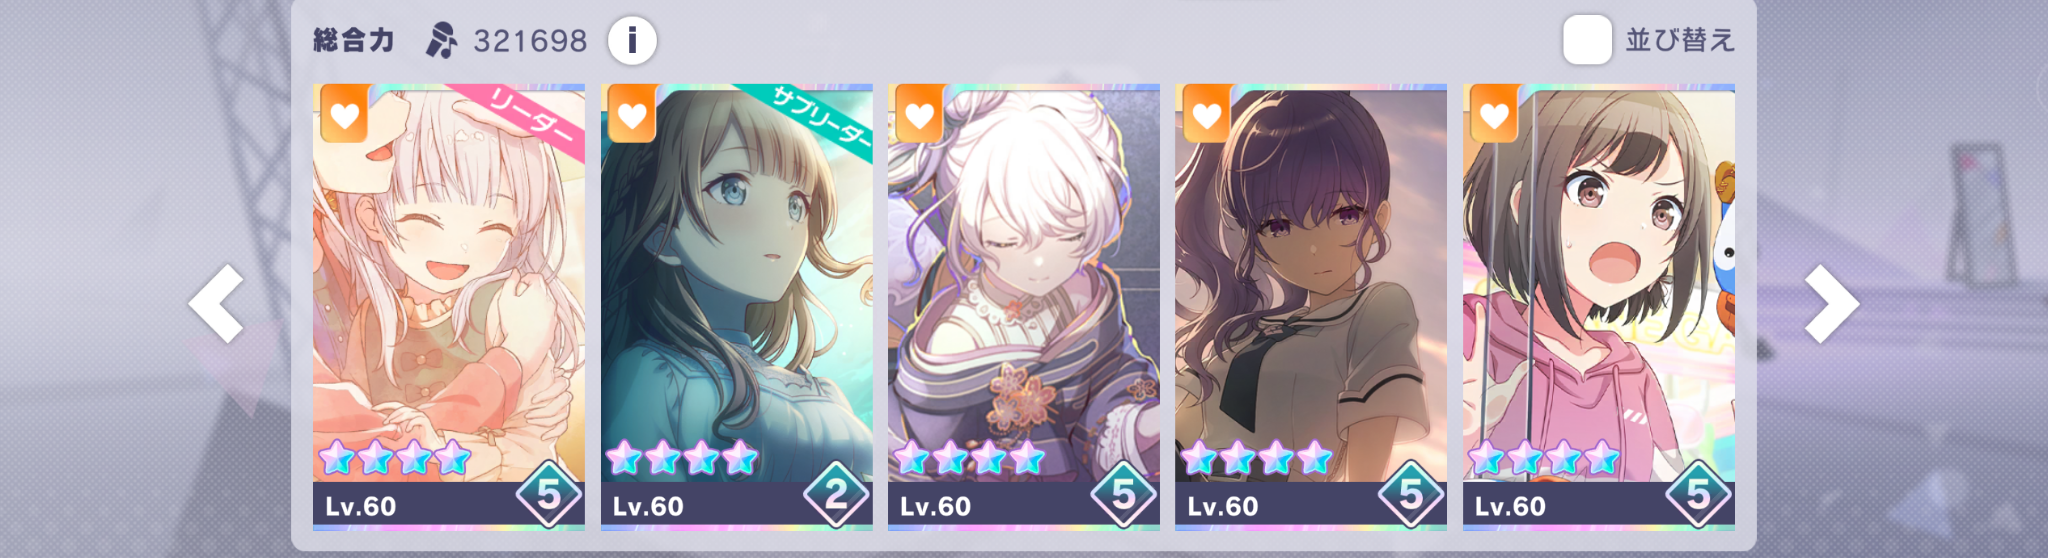Select the pink hoodie character card
Viewport: 2048px width, 558px height.
click(x=1599, y=306)
